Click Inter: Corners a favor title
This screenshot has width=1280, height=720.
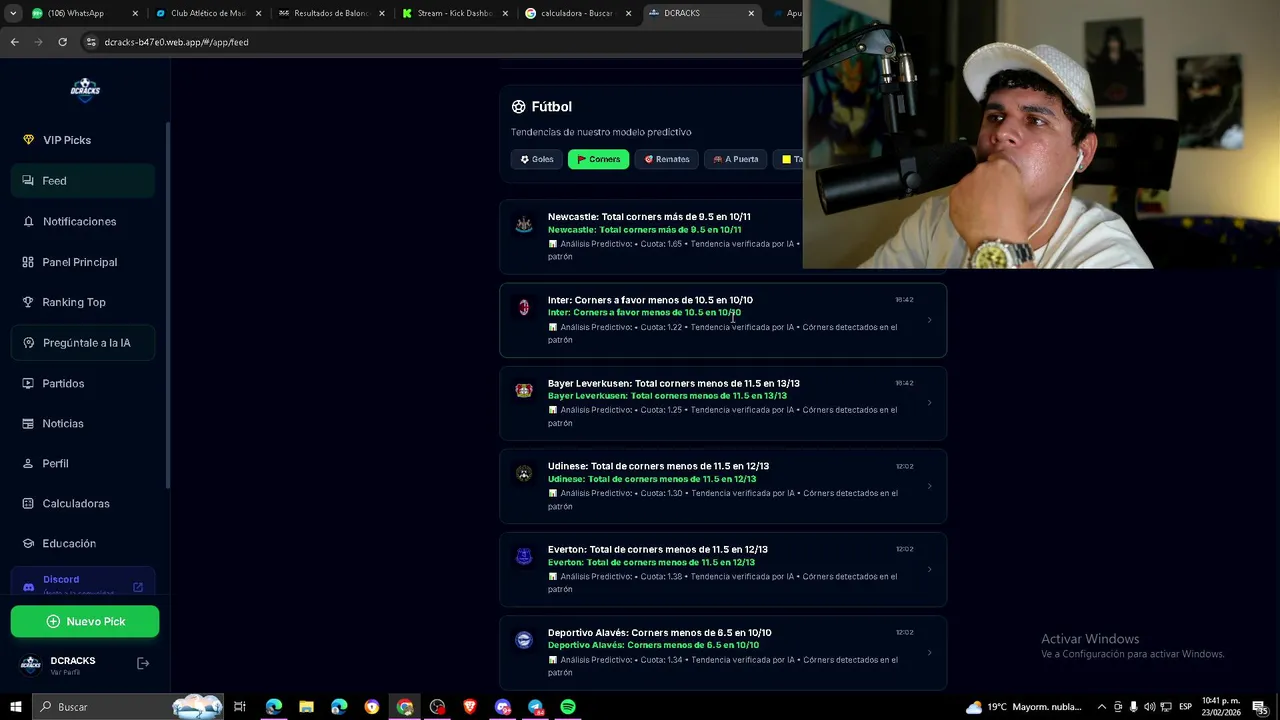click(650, 300)
